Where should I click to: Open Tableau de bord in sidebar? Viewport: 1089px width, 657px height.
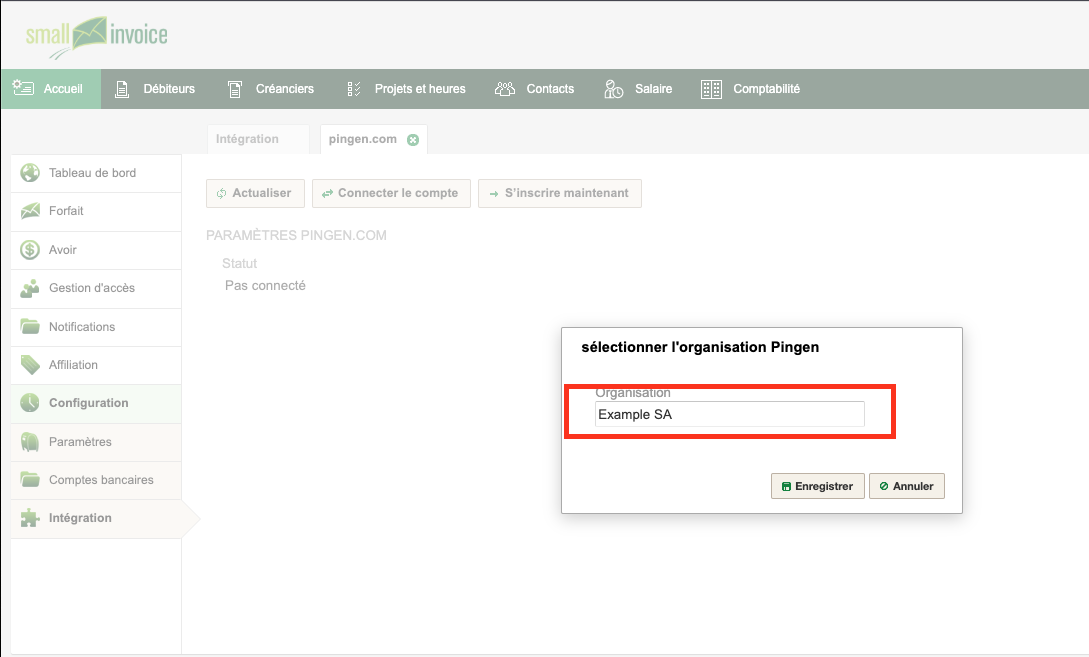96,173
